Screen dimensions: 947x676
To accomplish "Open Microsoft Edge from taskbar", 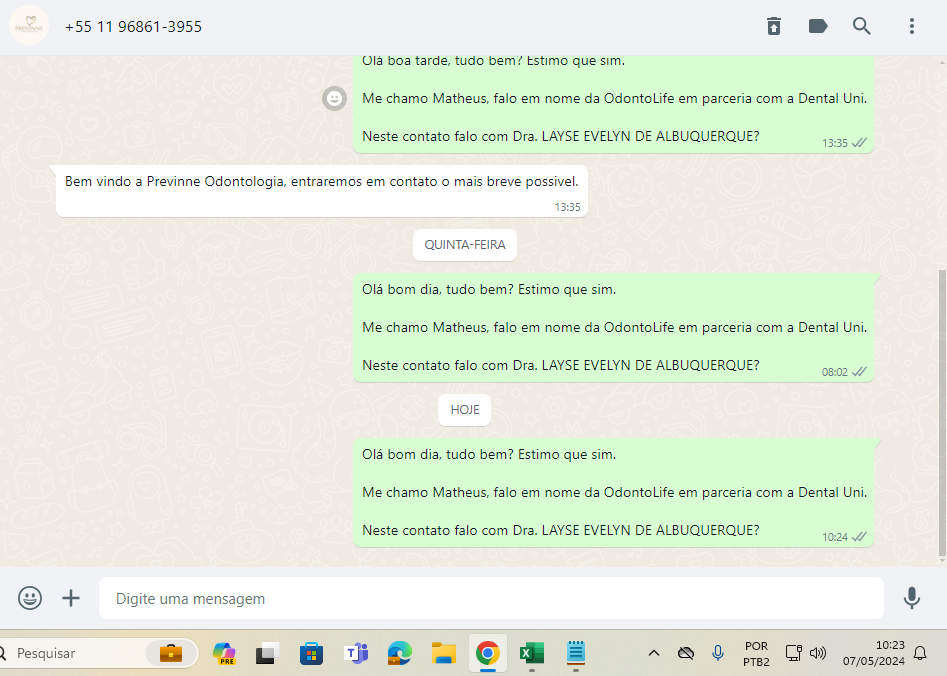I will (399, 654).
